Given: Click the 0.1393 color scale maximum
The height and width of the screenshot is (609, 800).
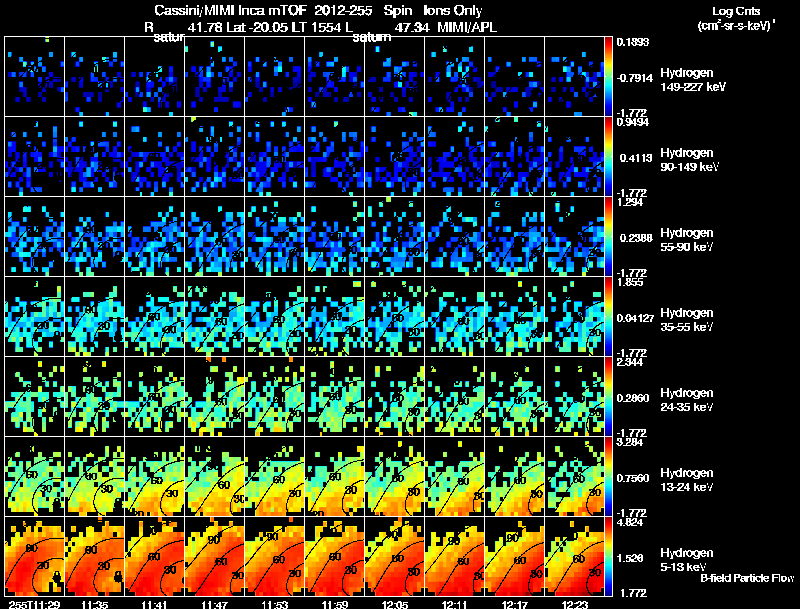Looking at the screenshot, I should pyautogui.click(x=633, y=42).
